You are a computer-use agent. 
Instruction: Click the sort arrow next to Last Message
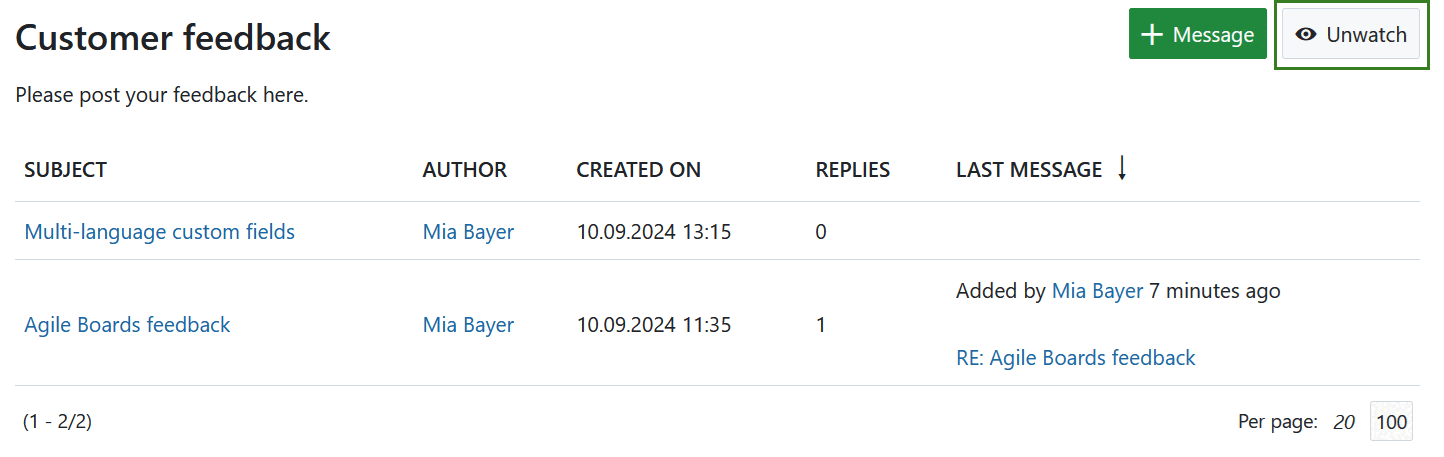click(1122, 169)
